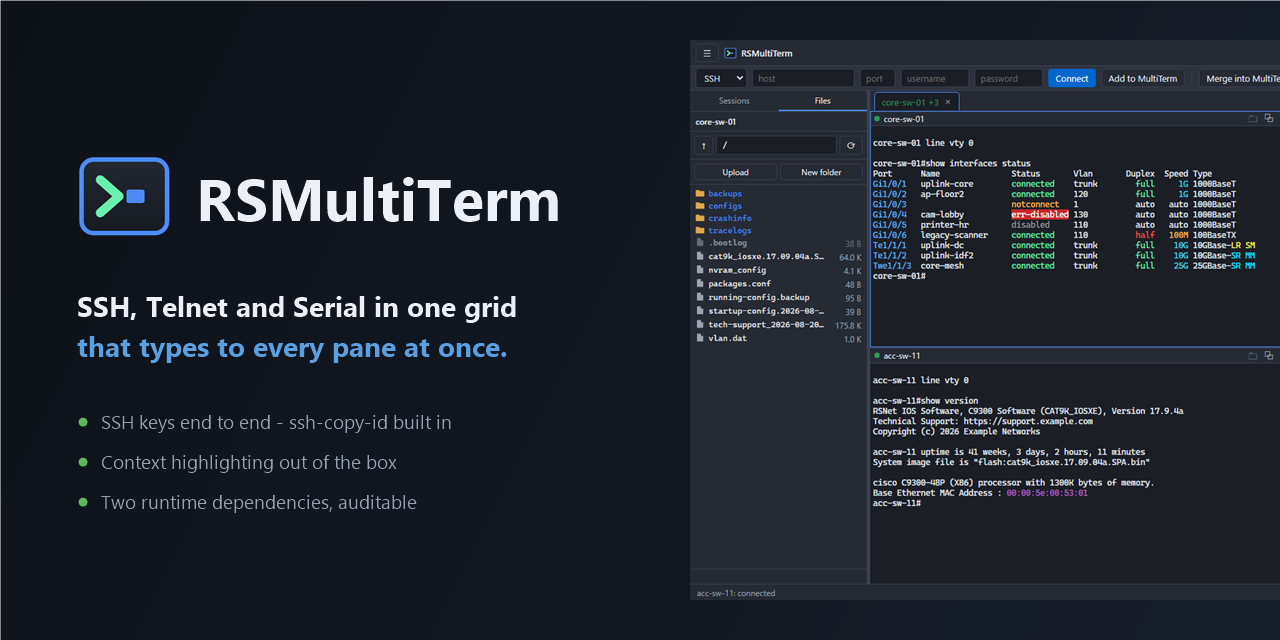
Task: Click the folder icon of the configs directory
Action: click(x=700, y=205)
